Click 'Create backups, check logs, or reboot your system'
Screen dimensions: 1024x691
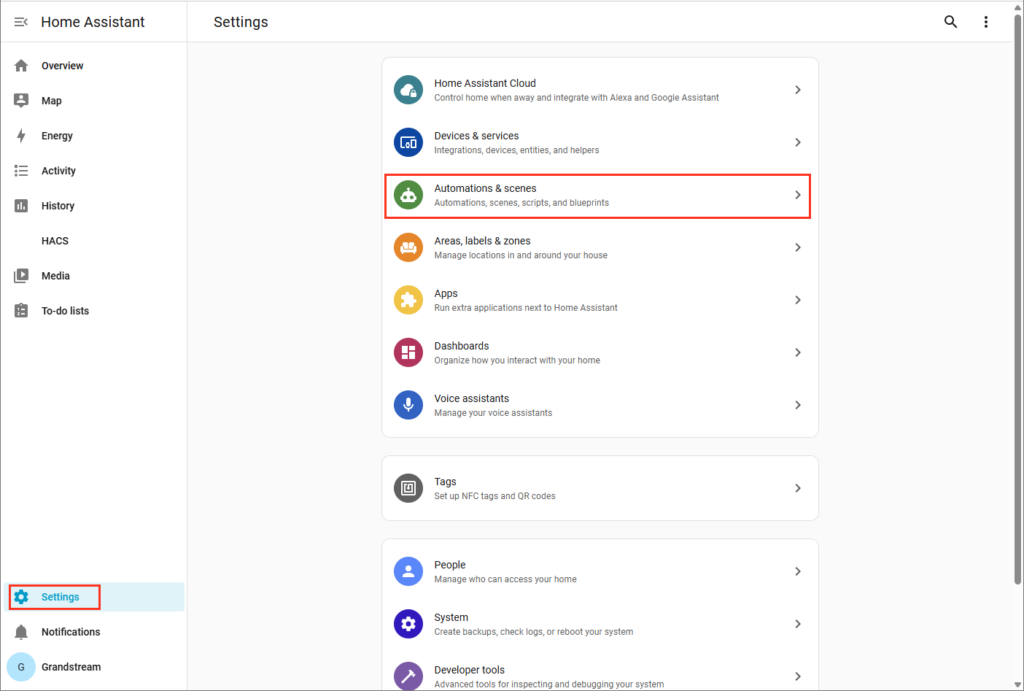click(533, 632)
